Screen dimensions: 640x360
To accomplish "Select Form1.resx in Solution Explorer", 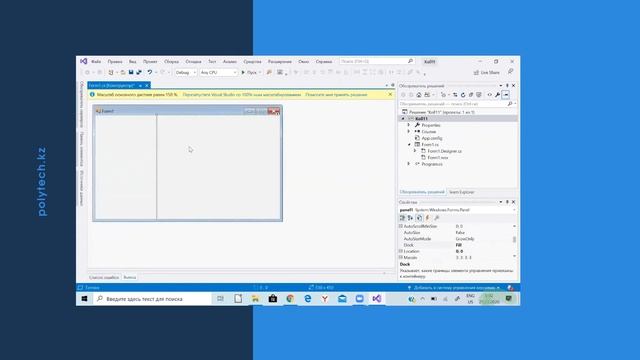I will (x=438, y=158).
